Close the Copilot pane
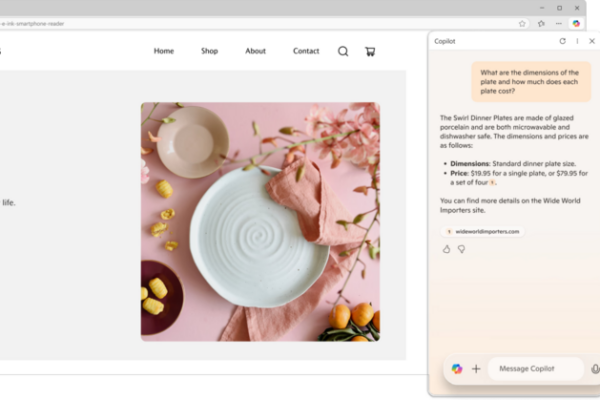Image resolution: width=600 pixels, height=400 pixels. [592, 41]
